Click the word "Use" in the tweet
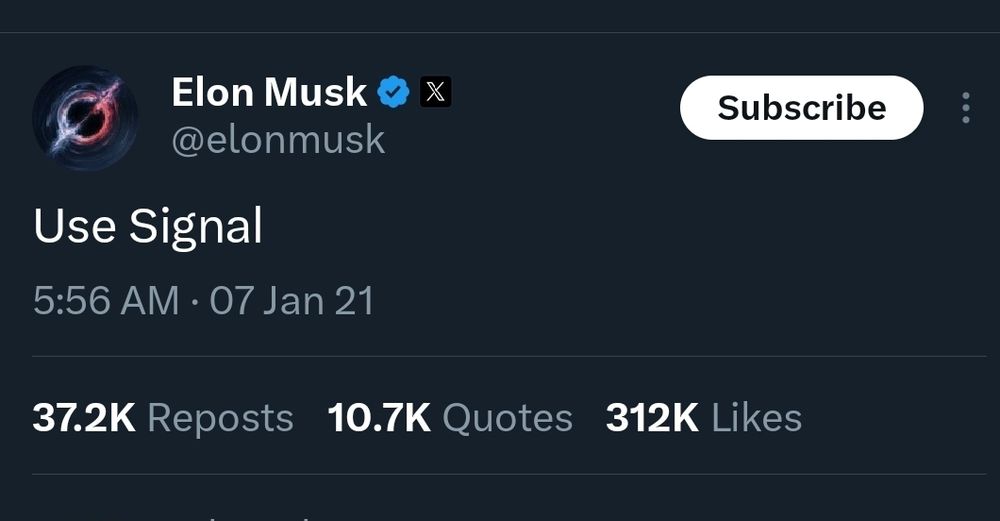 pyautogui.click(x=74, y=227)
